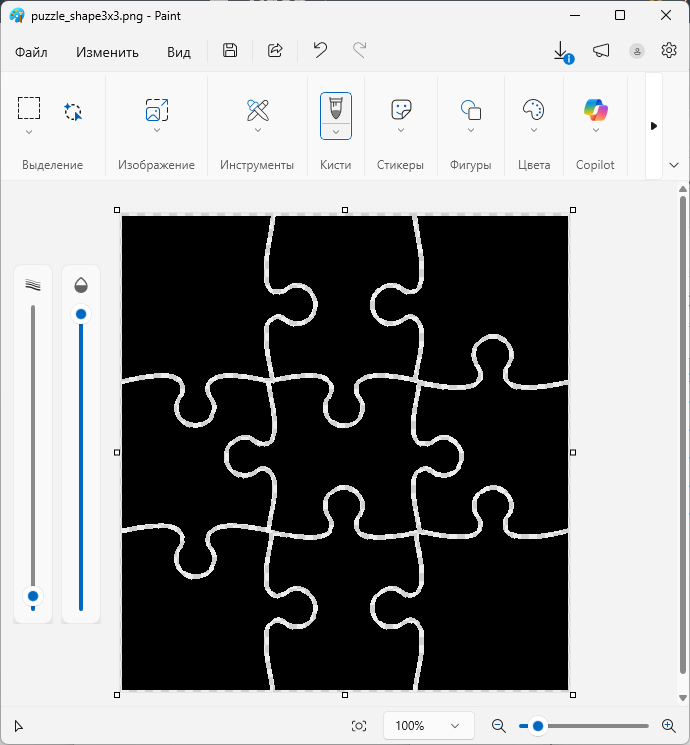This screenshot has width=690, height=745.
Task: Click the fit-to-window icon in the status bar
Action: click(359, 726)
